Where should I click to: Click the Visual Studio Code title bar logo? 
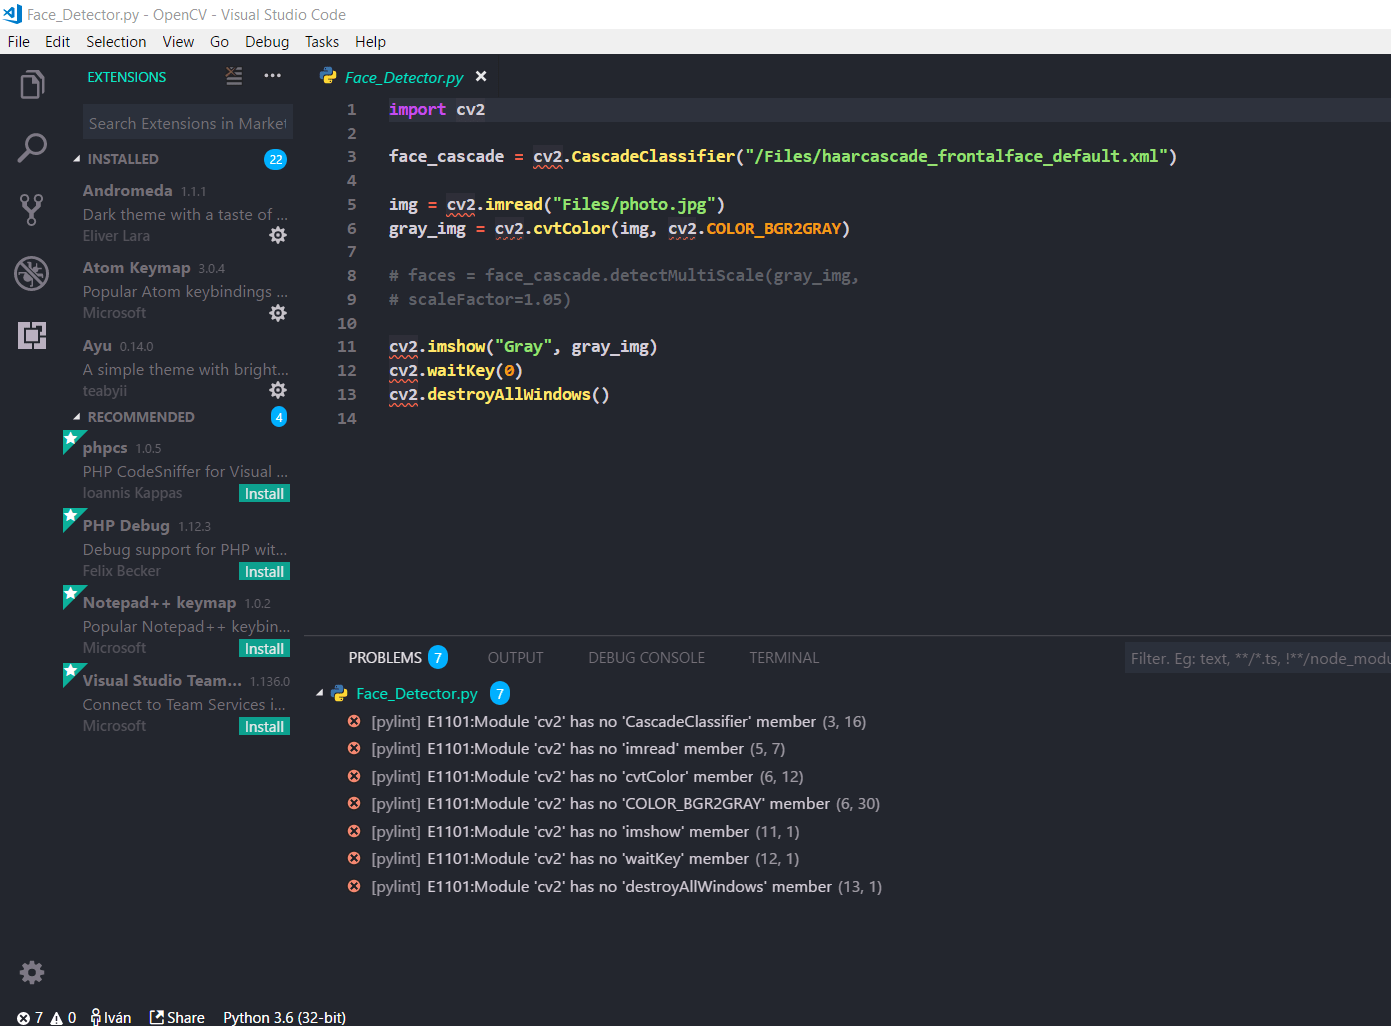(13, 14)
